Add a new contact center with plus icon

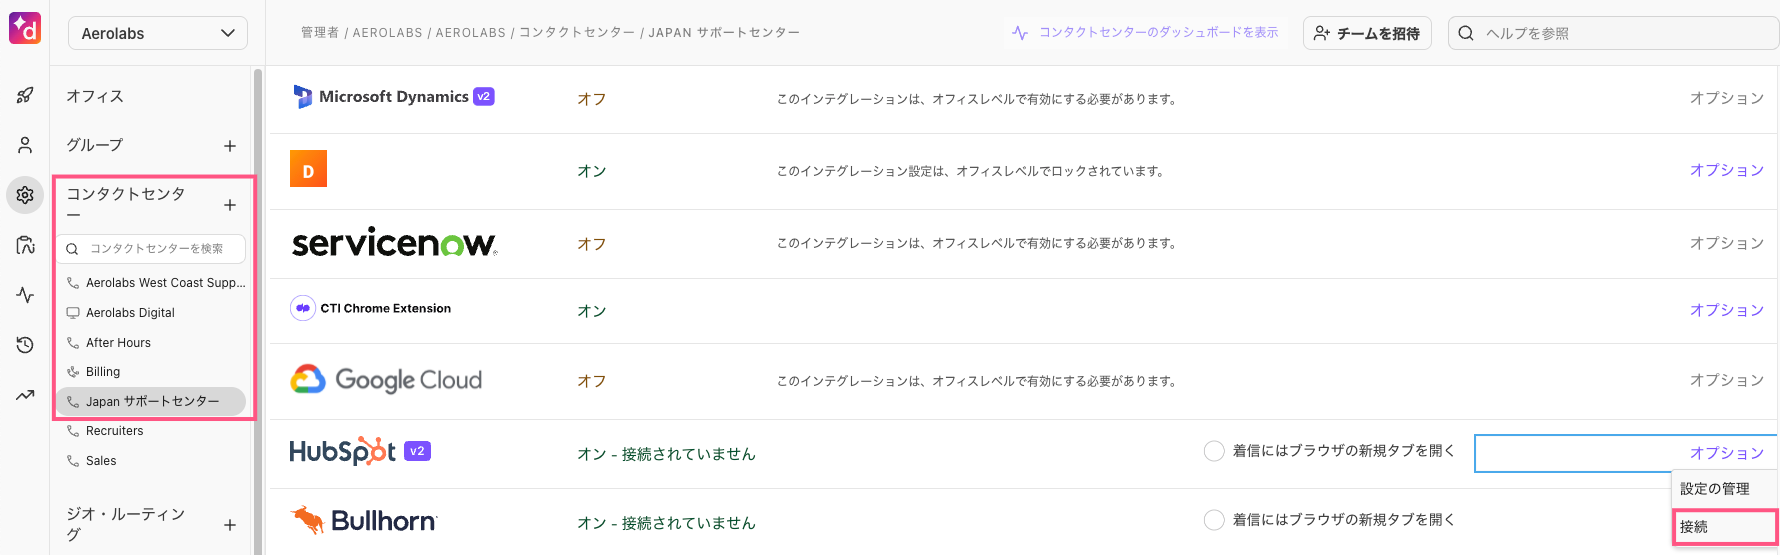(230, 205)
